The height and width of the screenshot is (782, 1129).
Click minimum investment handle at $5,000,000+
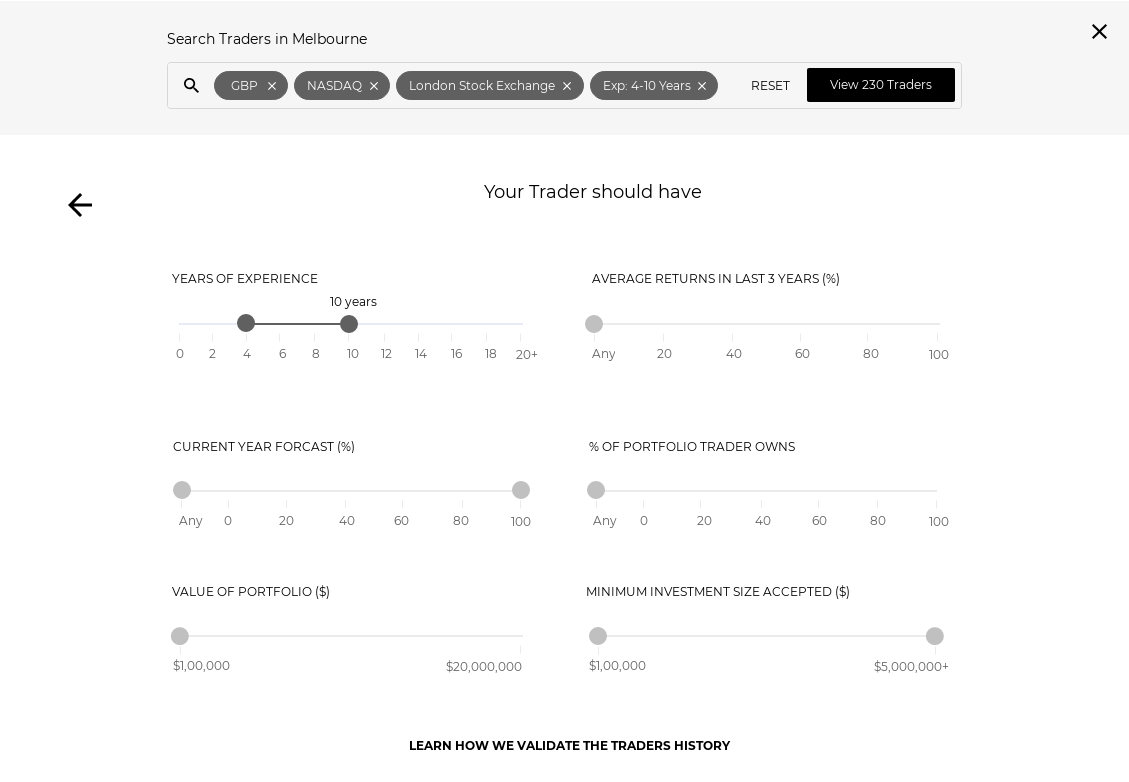[x=935, y=636]
